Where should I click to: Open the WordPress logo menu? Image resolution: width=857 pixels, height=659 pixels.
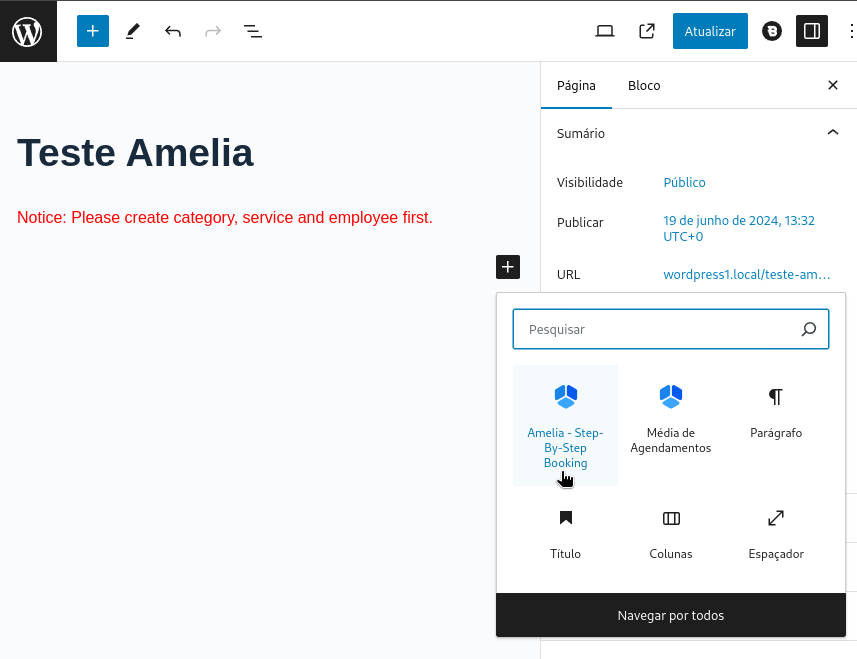pyautogui.click(x=27, y=31)
